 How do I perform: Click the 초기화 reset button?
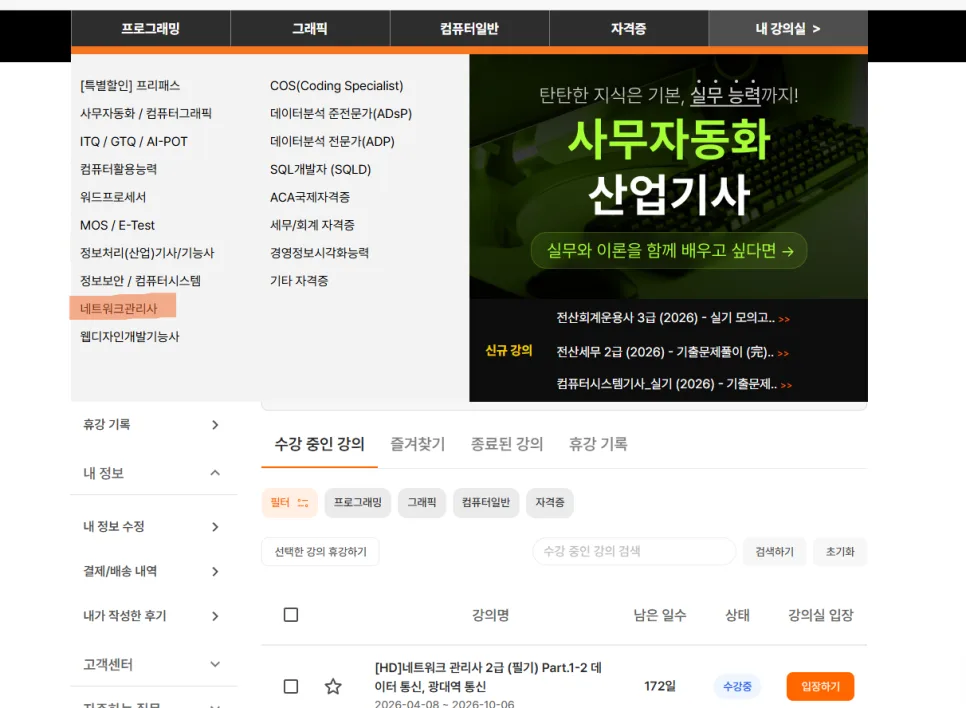[840, 551]
